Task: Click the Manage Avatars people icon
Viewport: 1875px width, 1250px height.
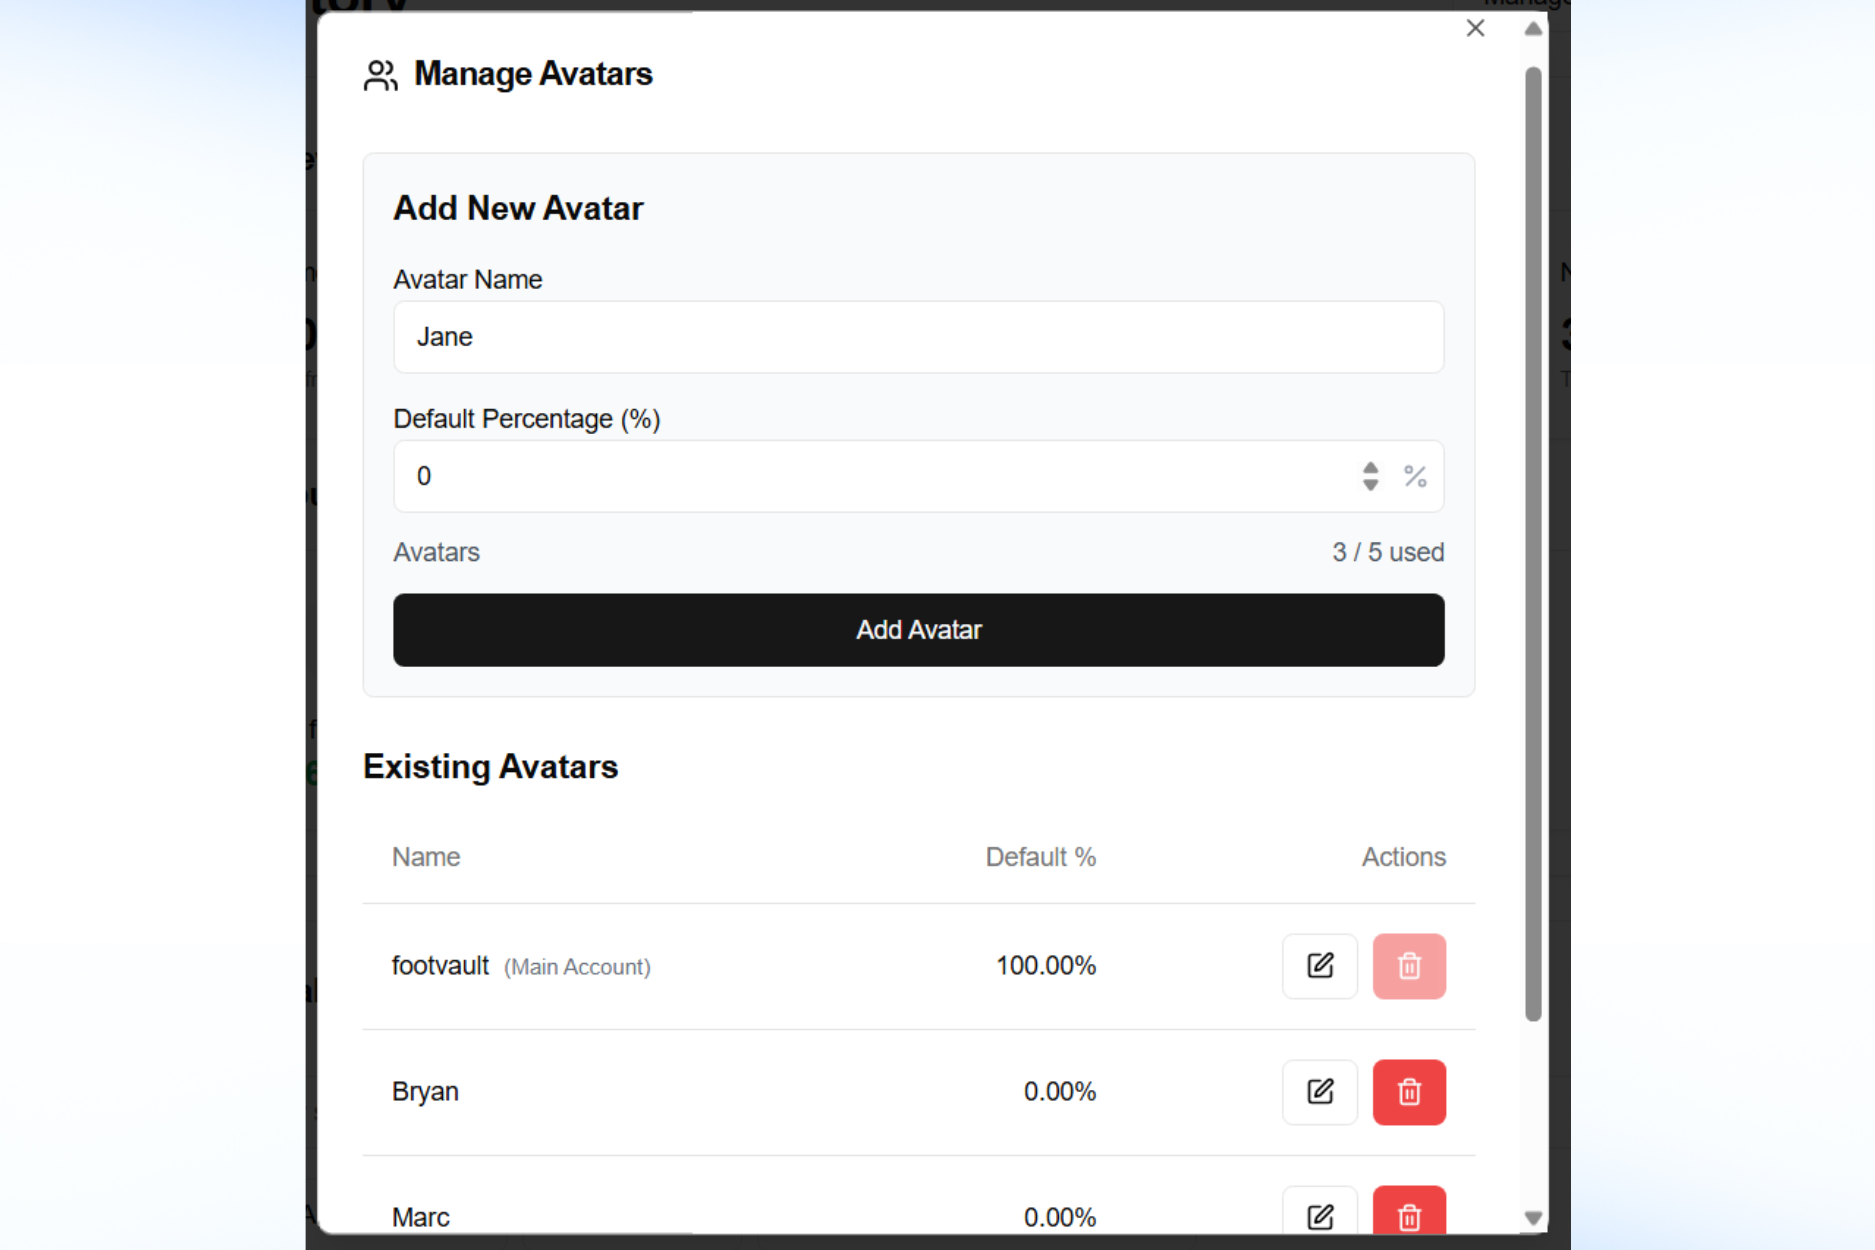Action: [x=380, y=73]
